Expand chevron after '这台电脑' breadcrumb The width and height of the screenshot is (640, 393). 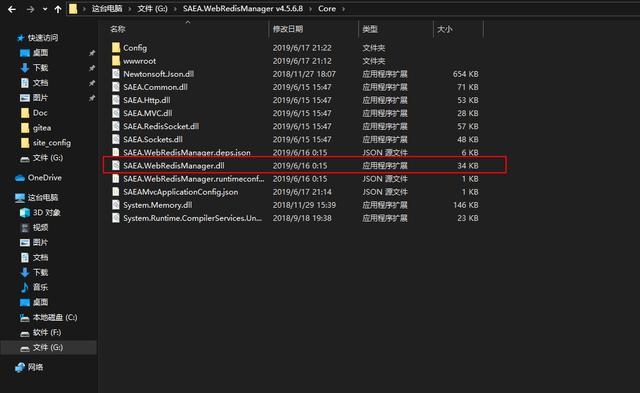click(130, 9)
